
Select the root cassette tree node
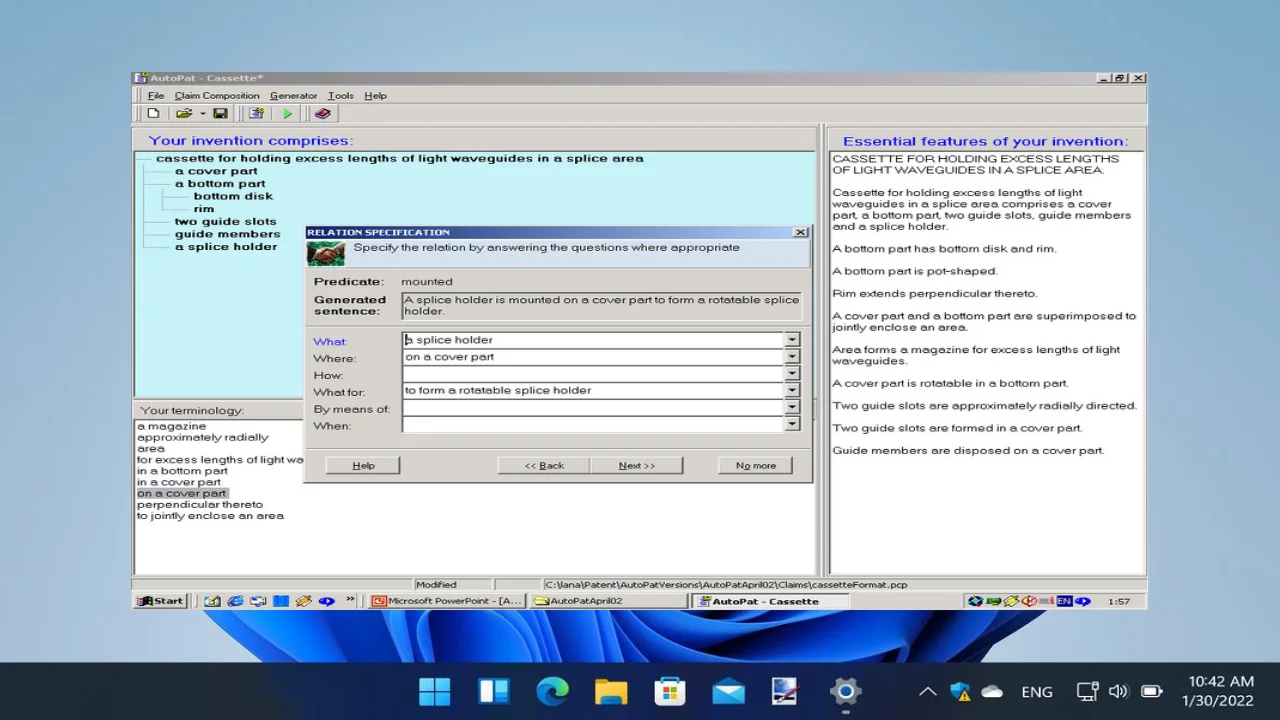399,158
